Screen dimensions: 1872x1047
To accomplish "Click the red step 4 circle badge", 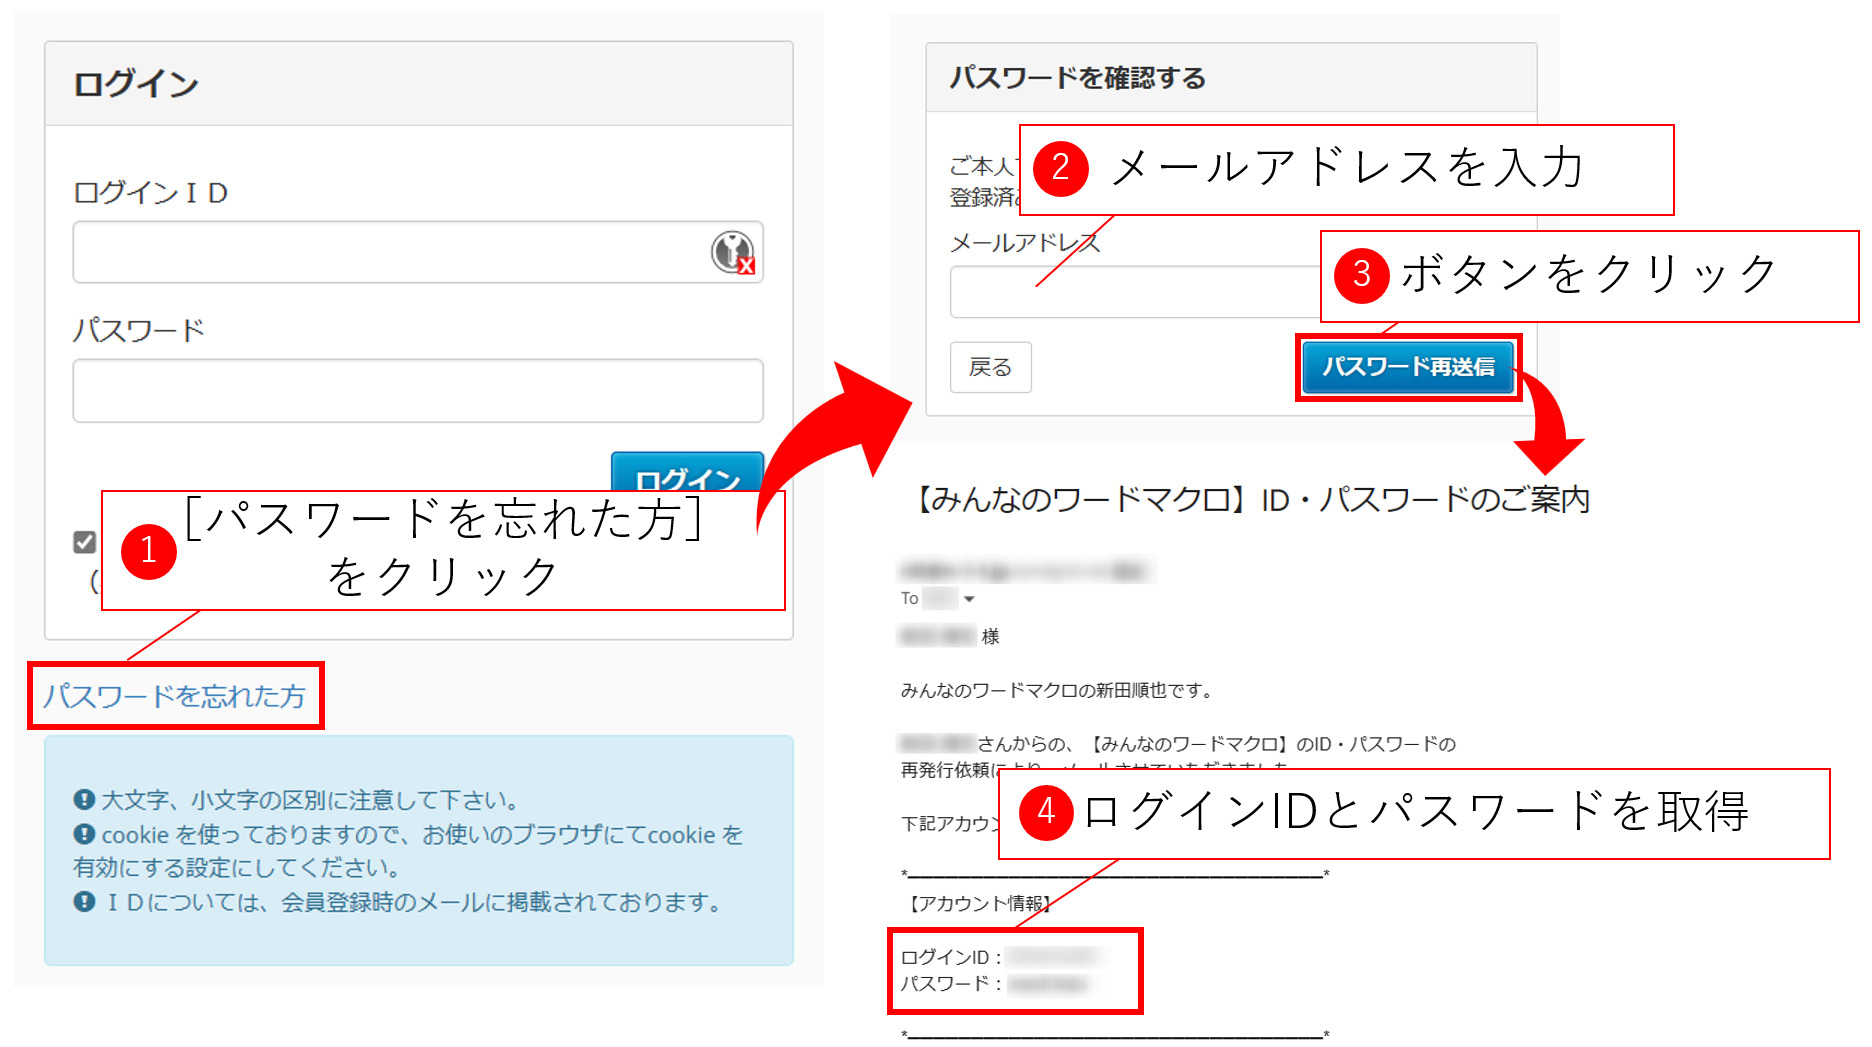I will (x=1046, y=811).
